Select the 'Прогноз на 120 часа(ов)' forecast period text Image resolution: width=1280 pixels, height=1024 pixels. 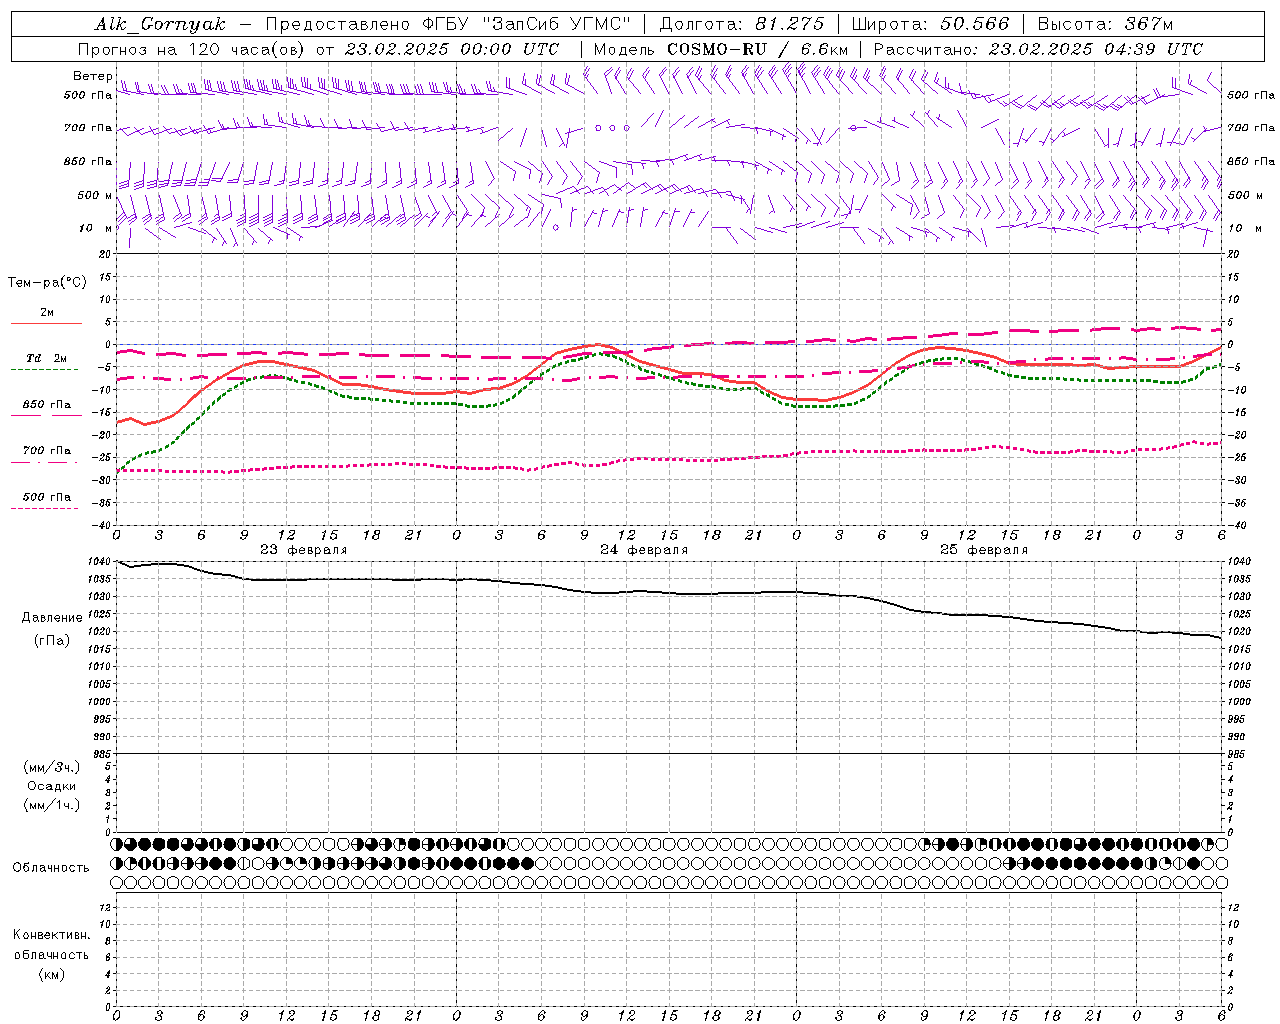click(193, 49)
